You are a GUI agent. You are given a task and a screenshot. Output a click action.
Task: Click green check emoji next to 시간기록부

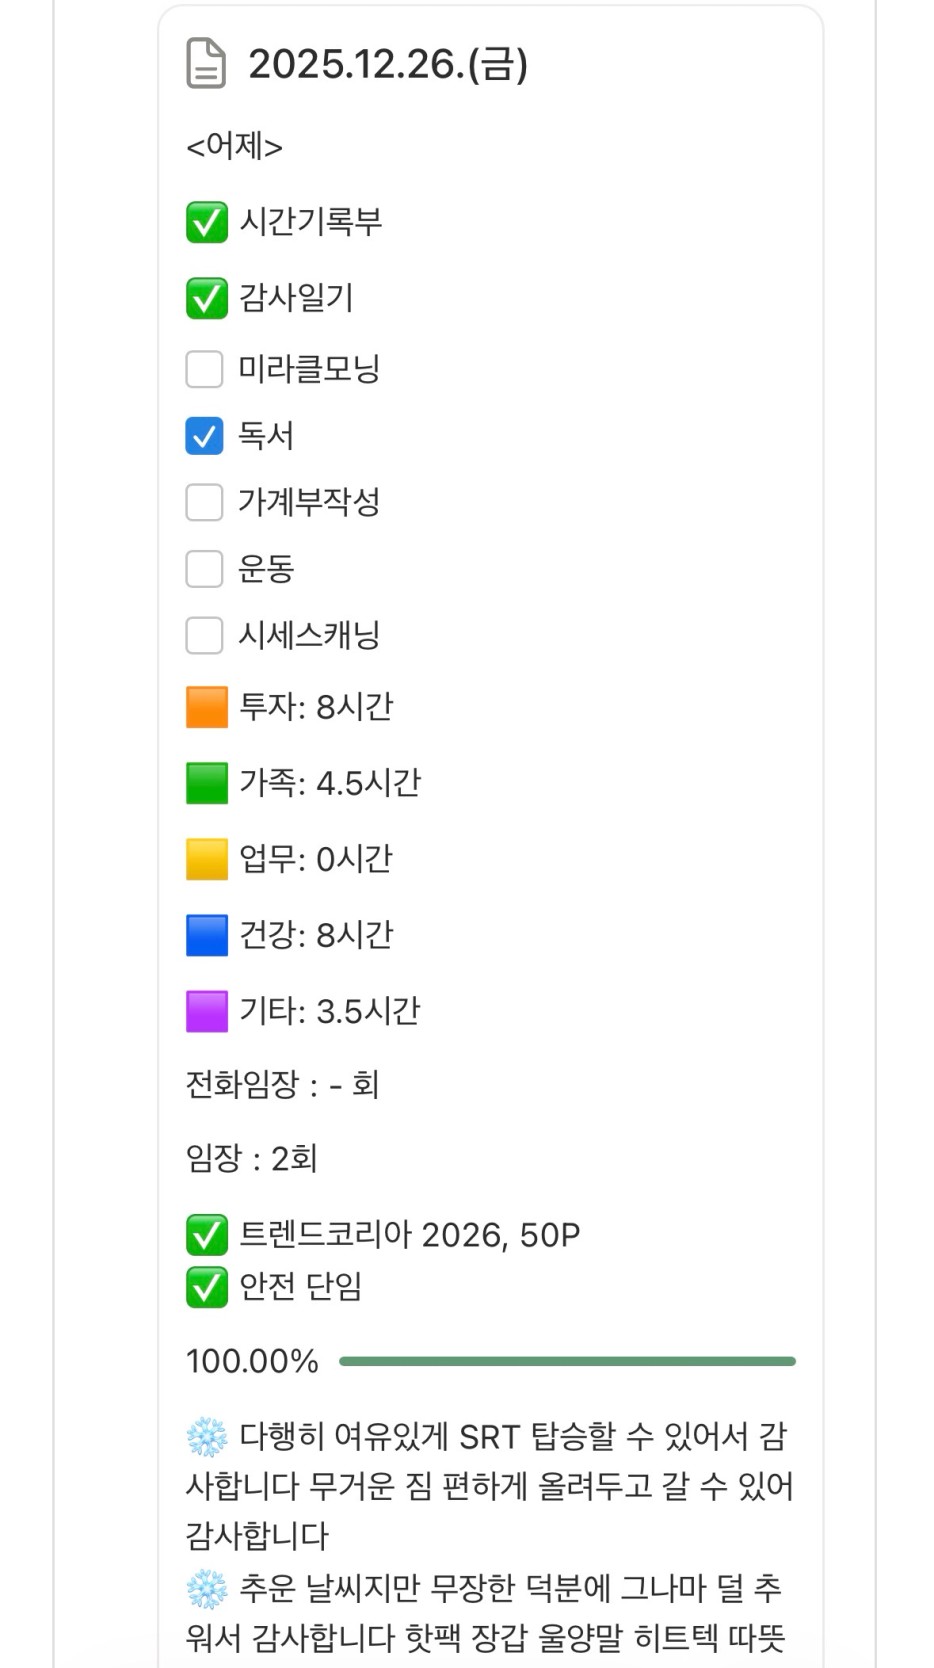pos(207,222)
